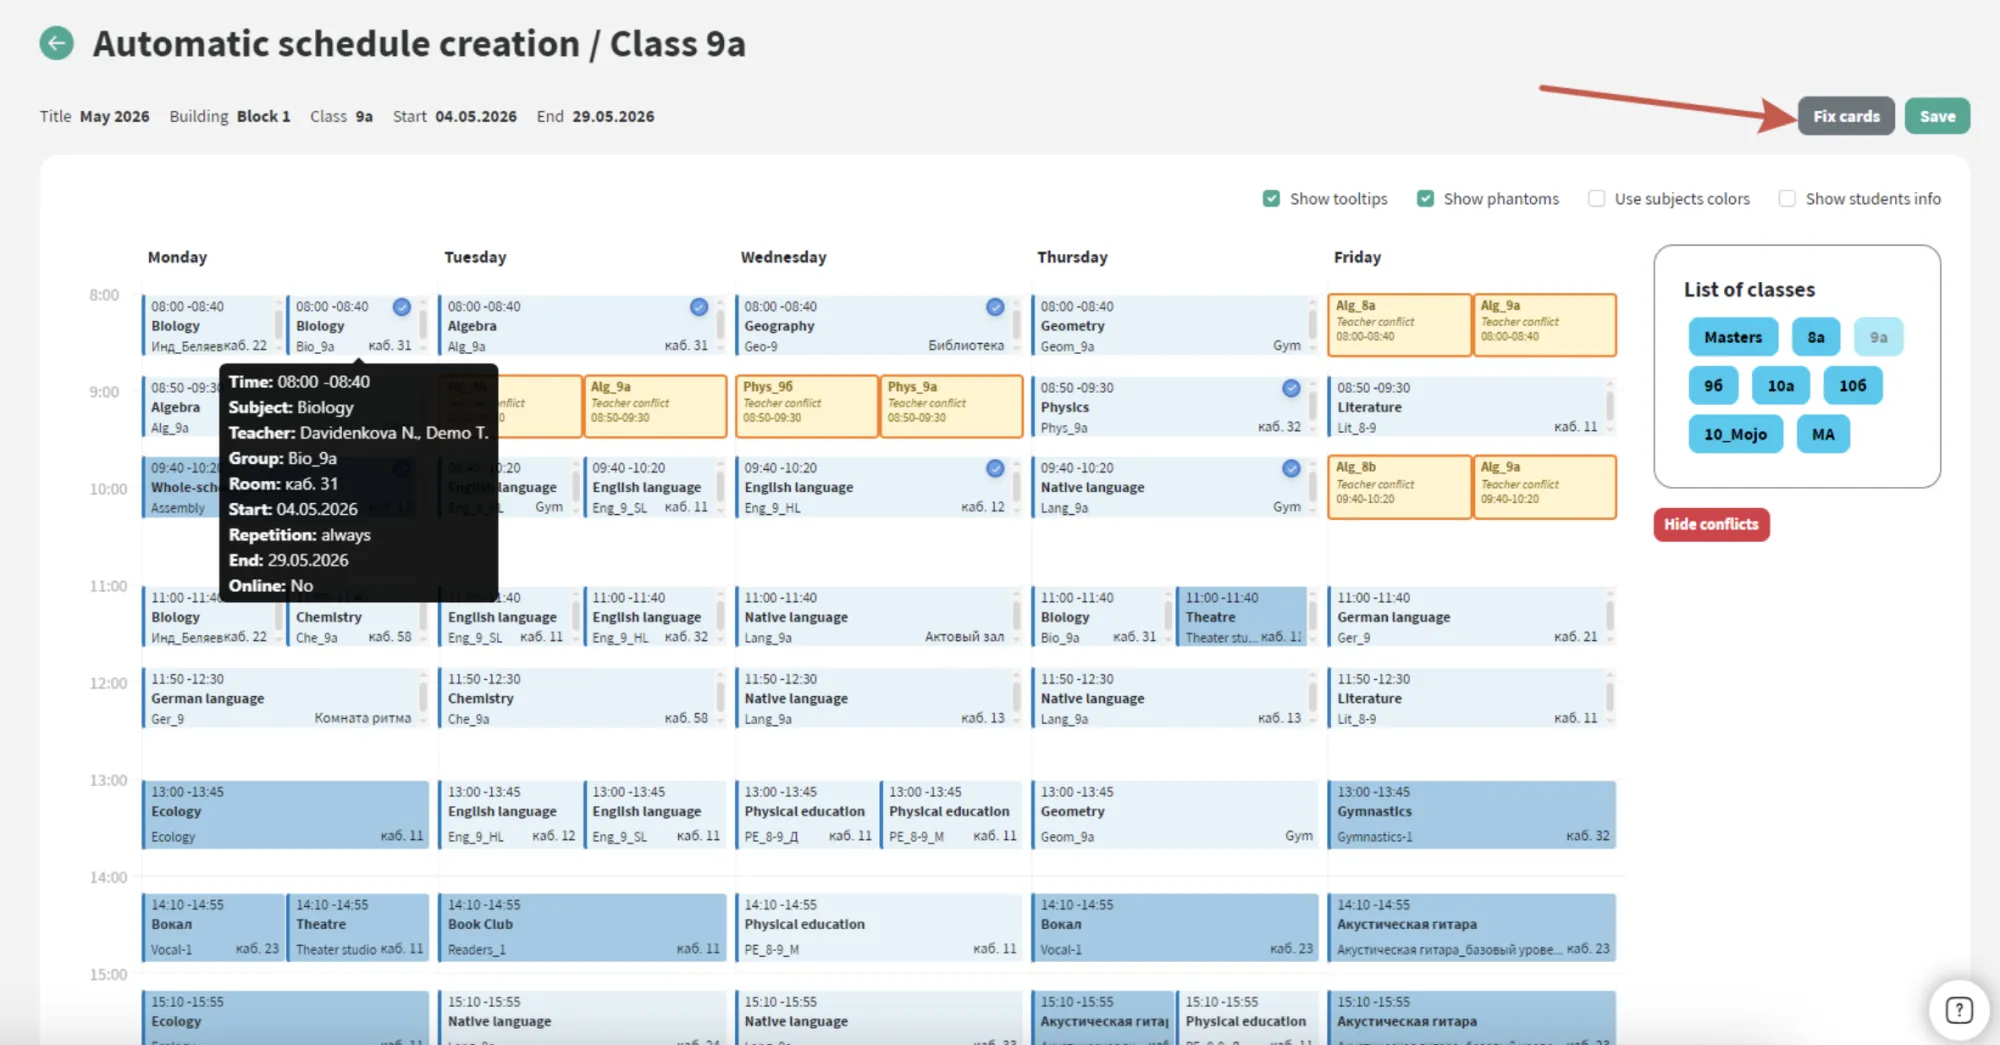Click pin icon on Thursday Physics card

click(1292, 388)
